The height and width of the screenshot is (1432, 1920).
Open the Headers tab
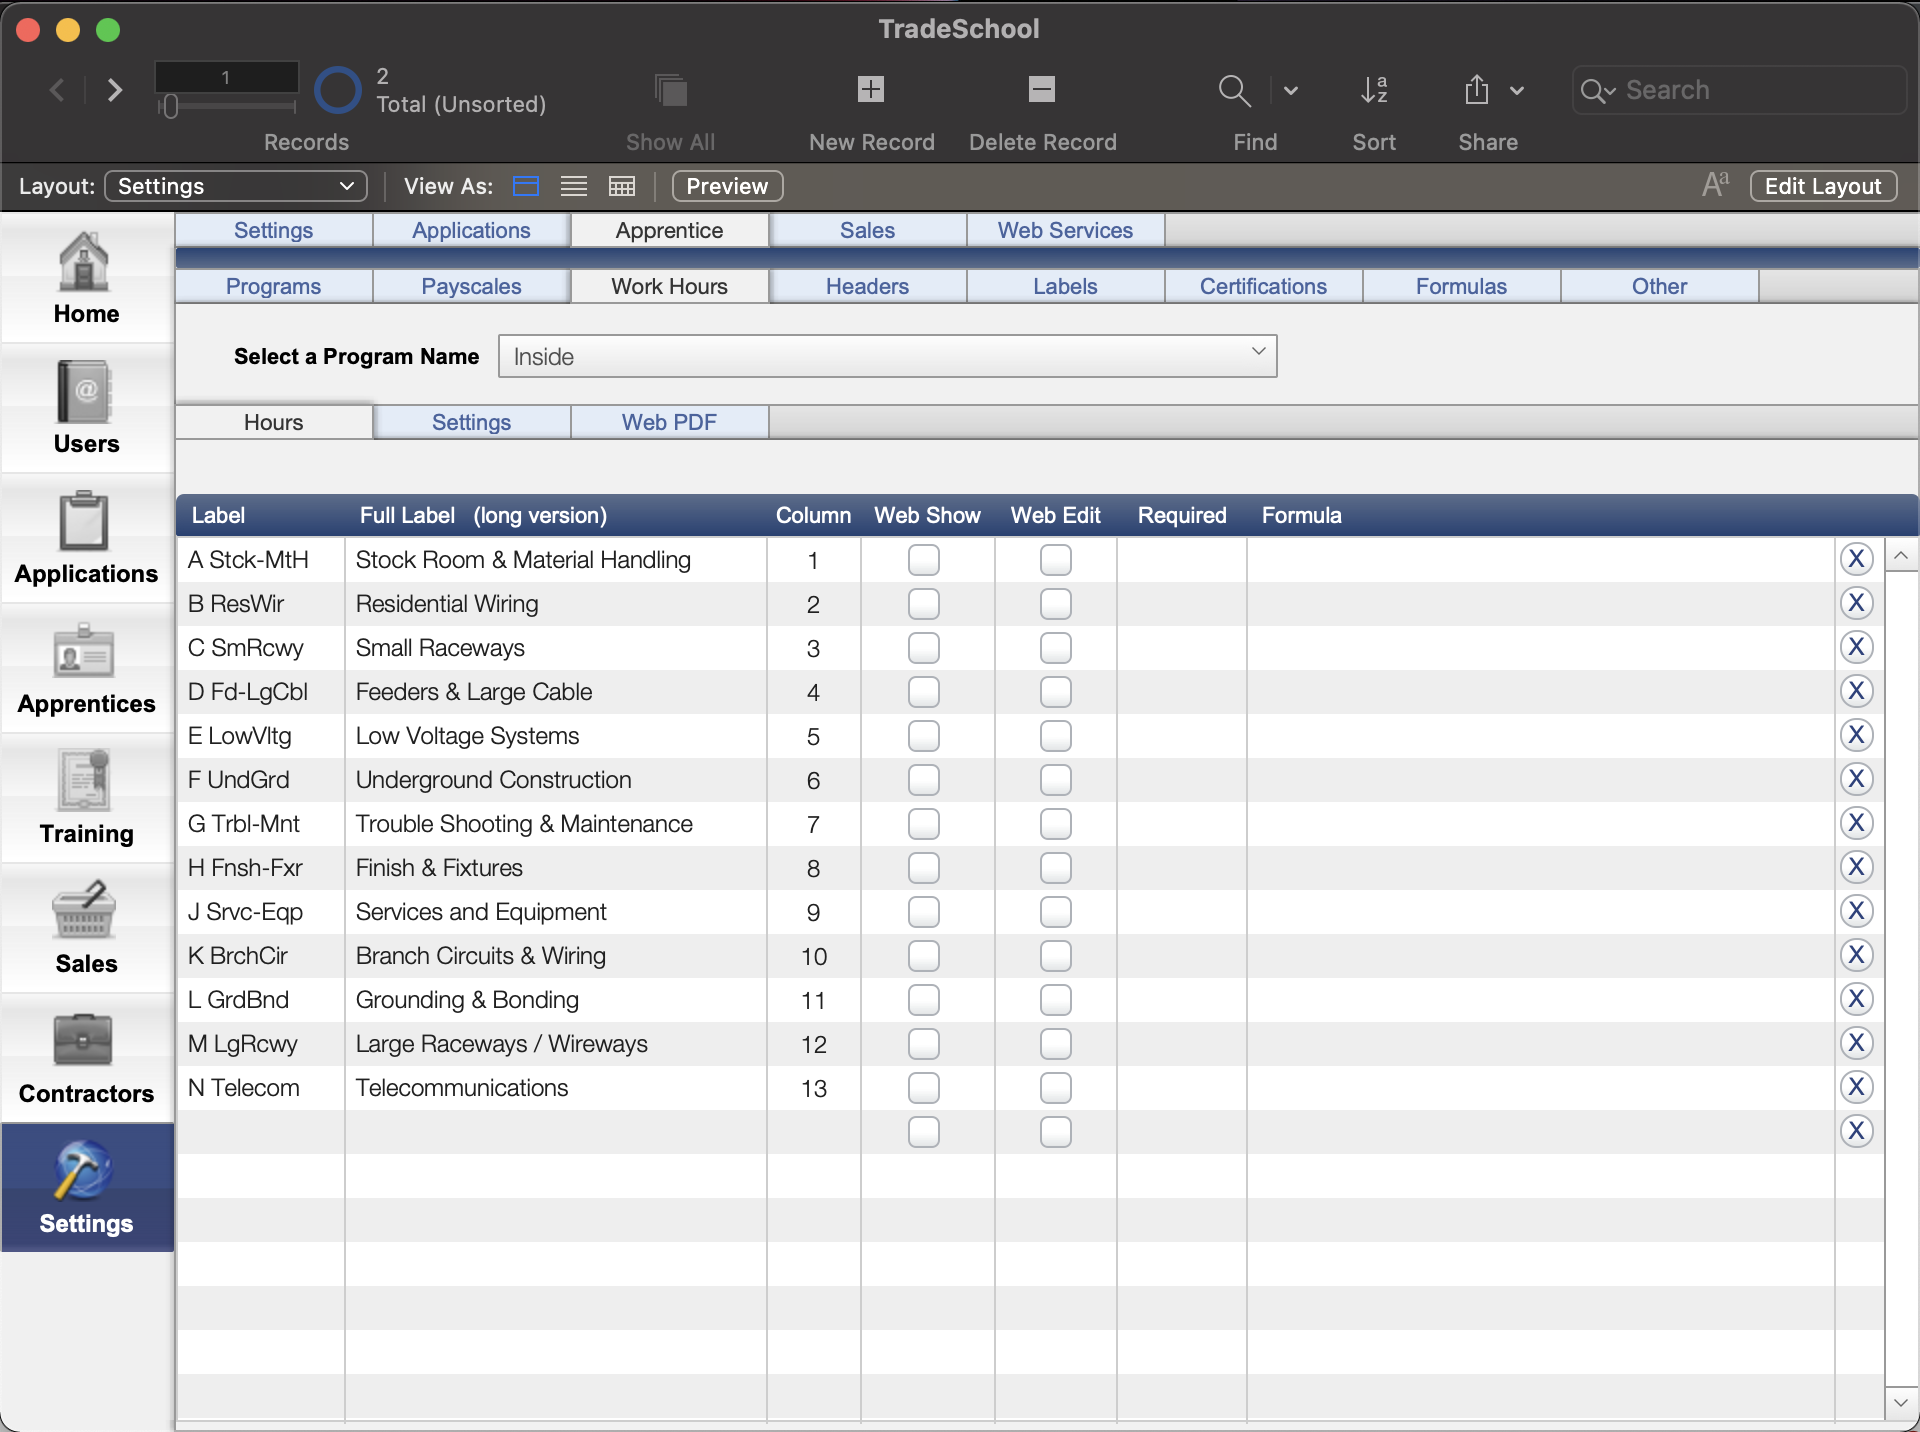pyautogui.click(x=867, y=286)
